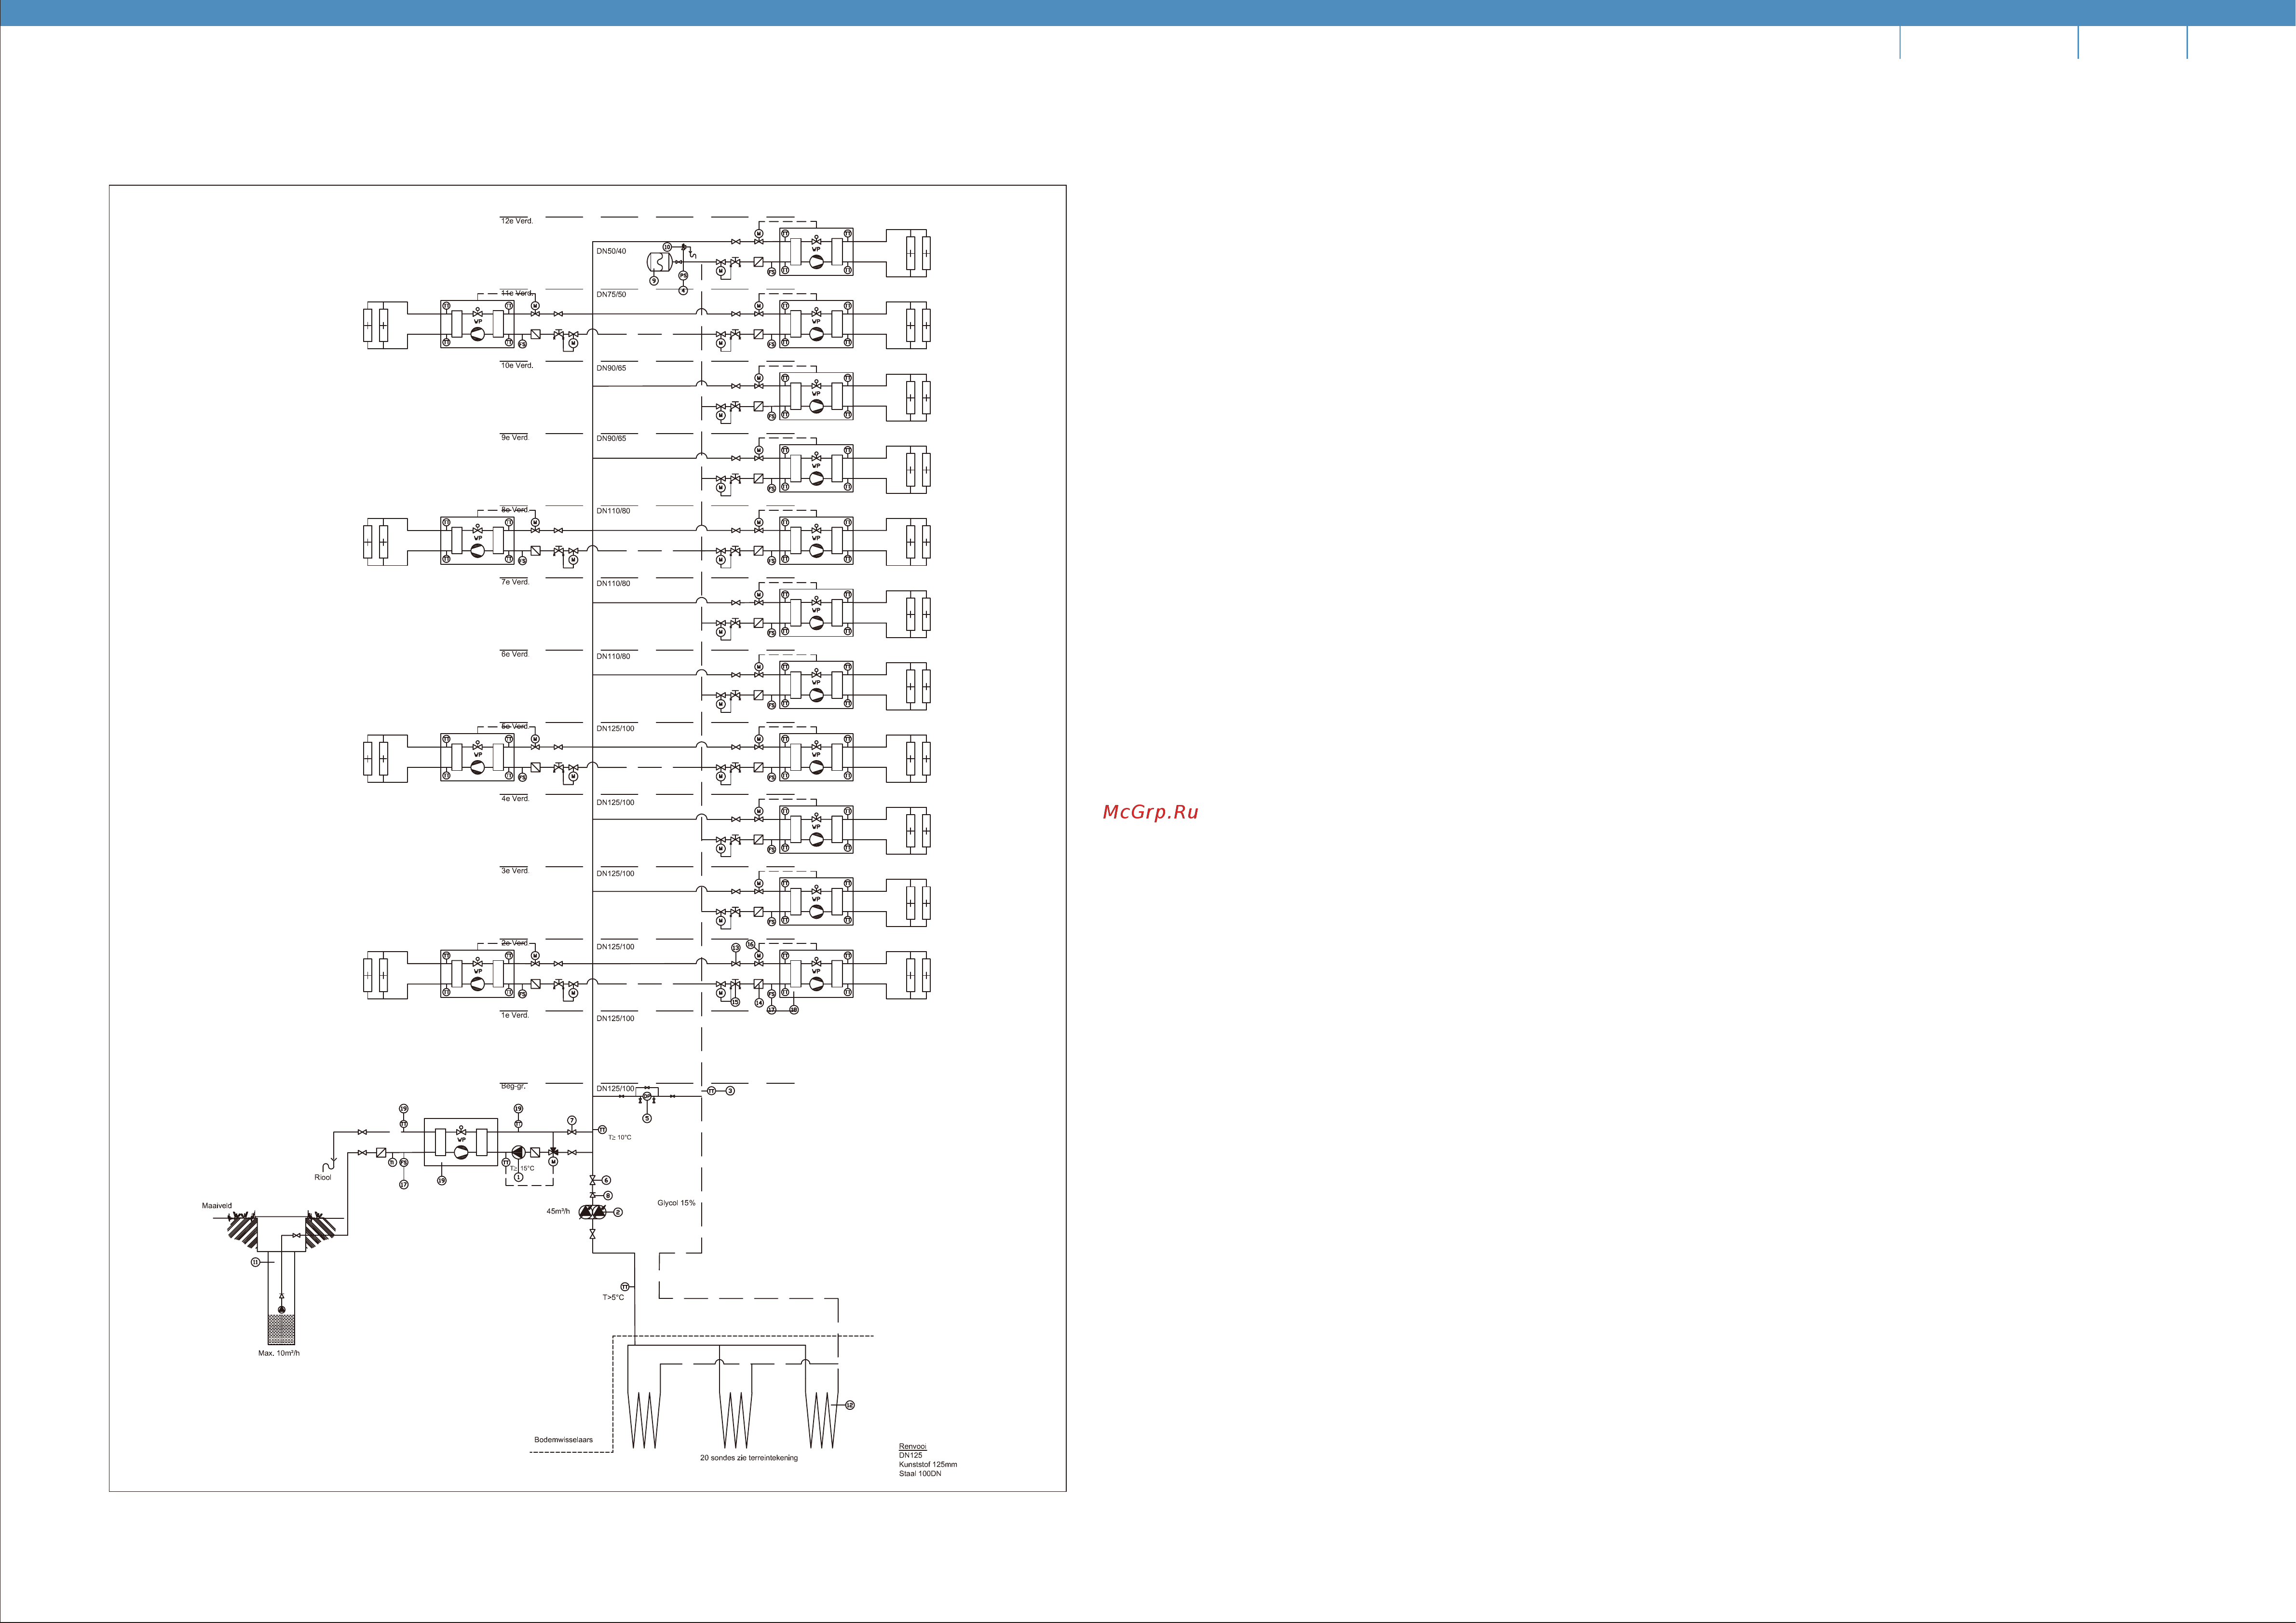Select the "4e Verd." floor label
Image resolution: width=2296 pixels, height=1623 pixels.
coord(515,798)
